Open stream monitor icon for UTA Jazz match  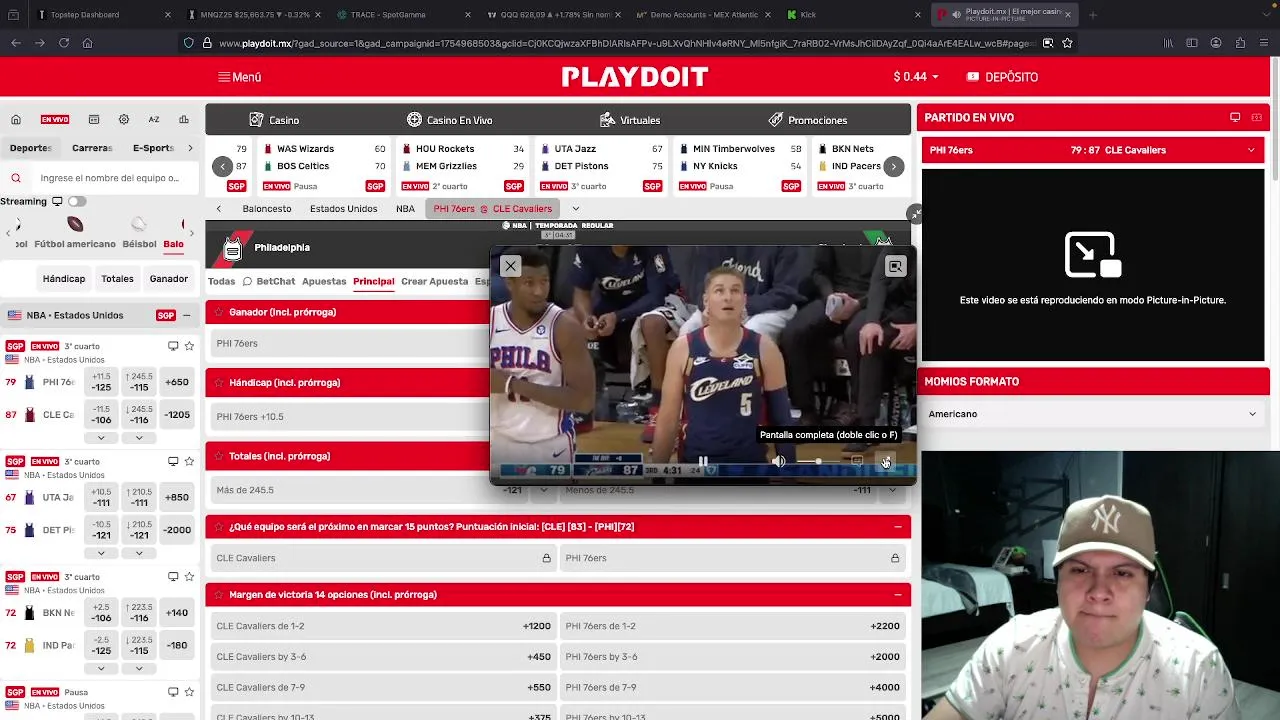tap(173, 461)
